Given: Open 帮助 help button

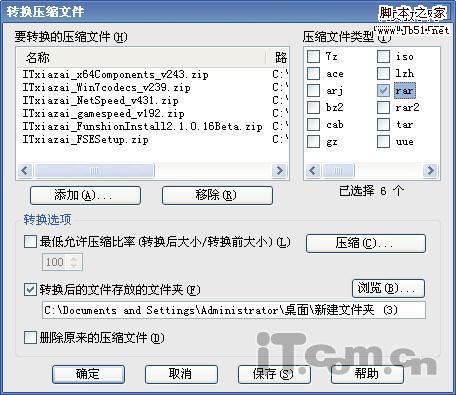Looking at the screenshot, I should (x=367, y=374).
